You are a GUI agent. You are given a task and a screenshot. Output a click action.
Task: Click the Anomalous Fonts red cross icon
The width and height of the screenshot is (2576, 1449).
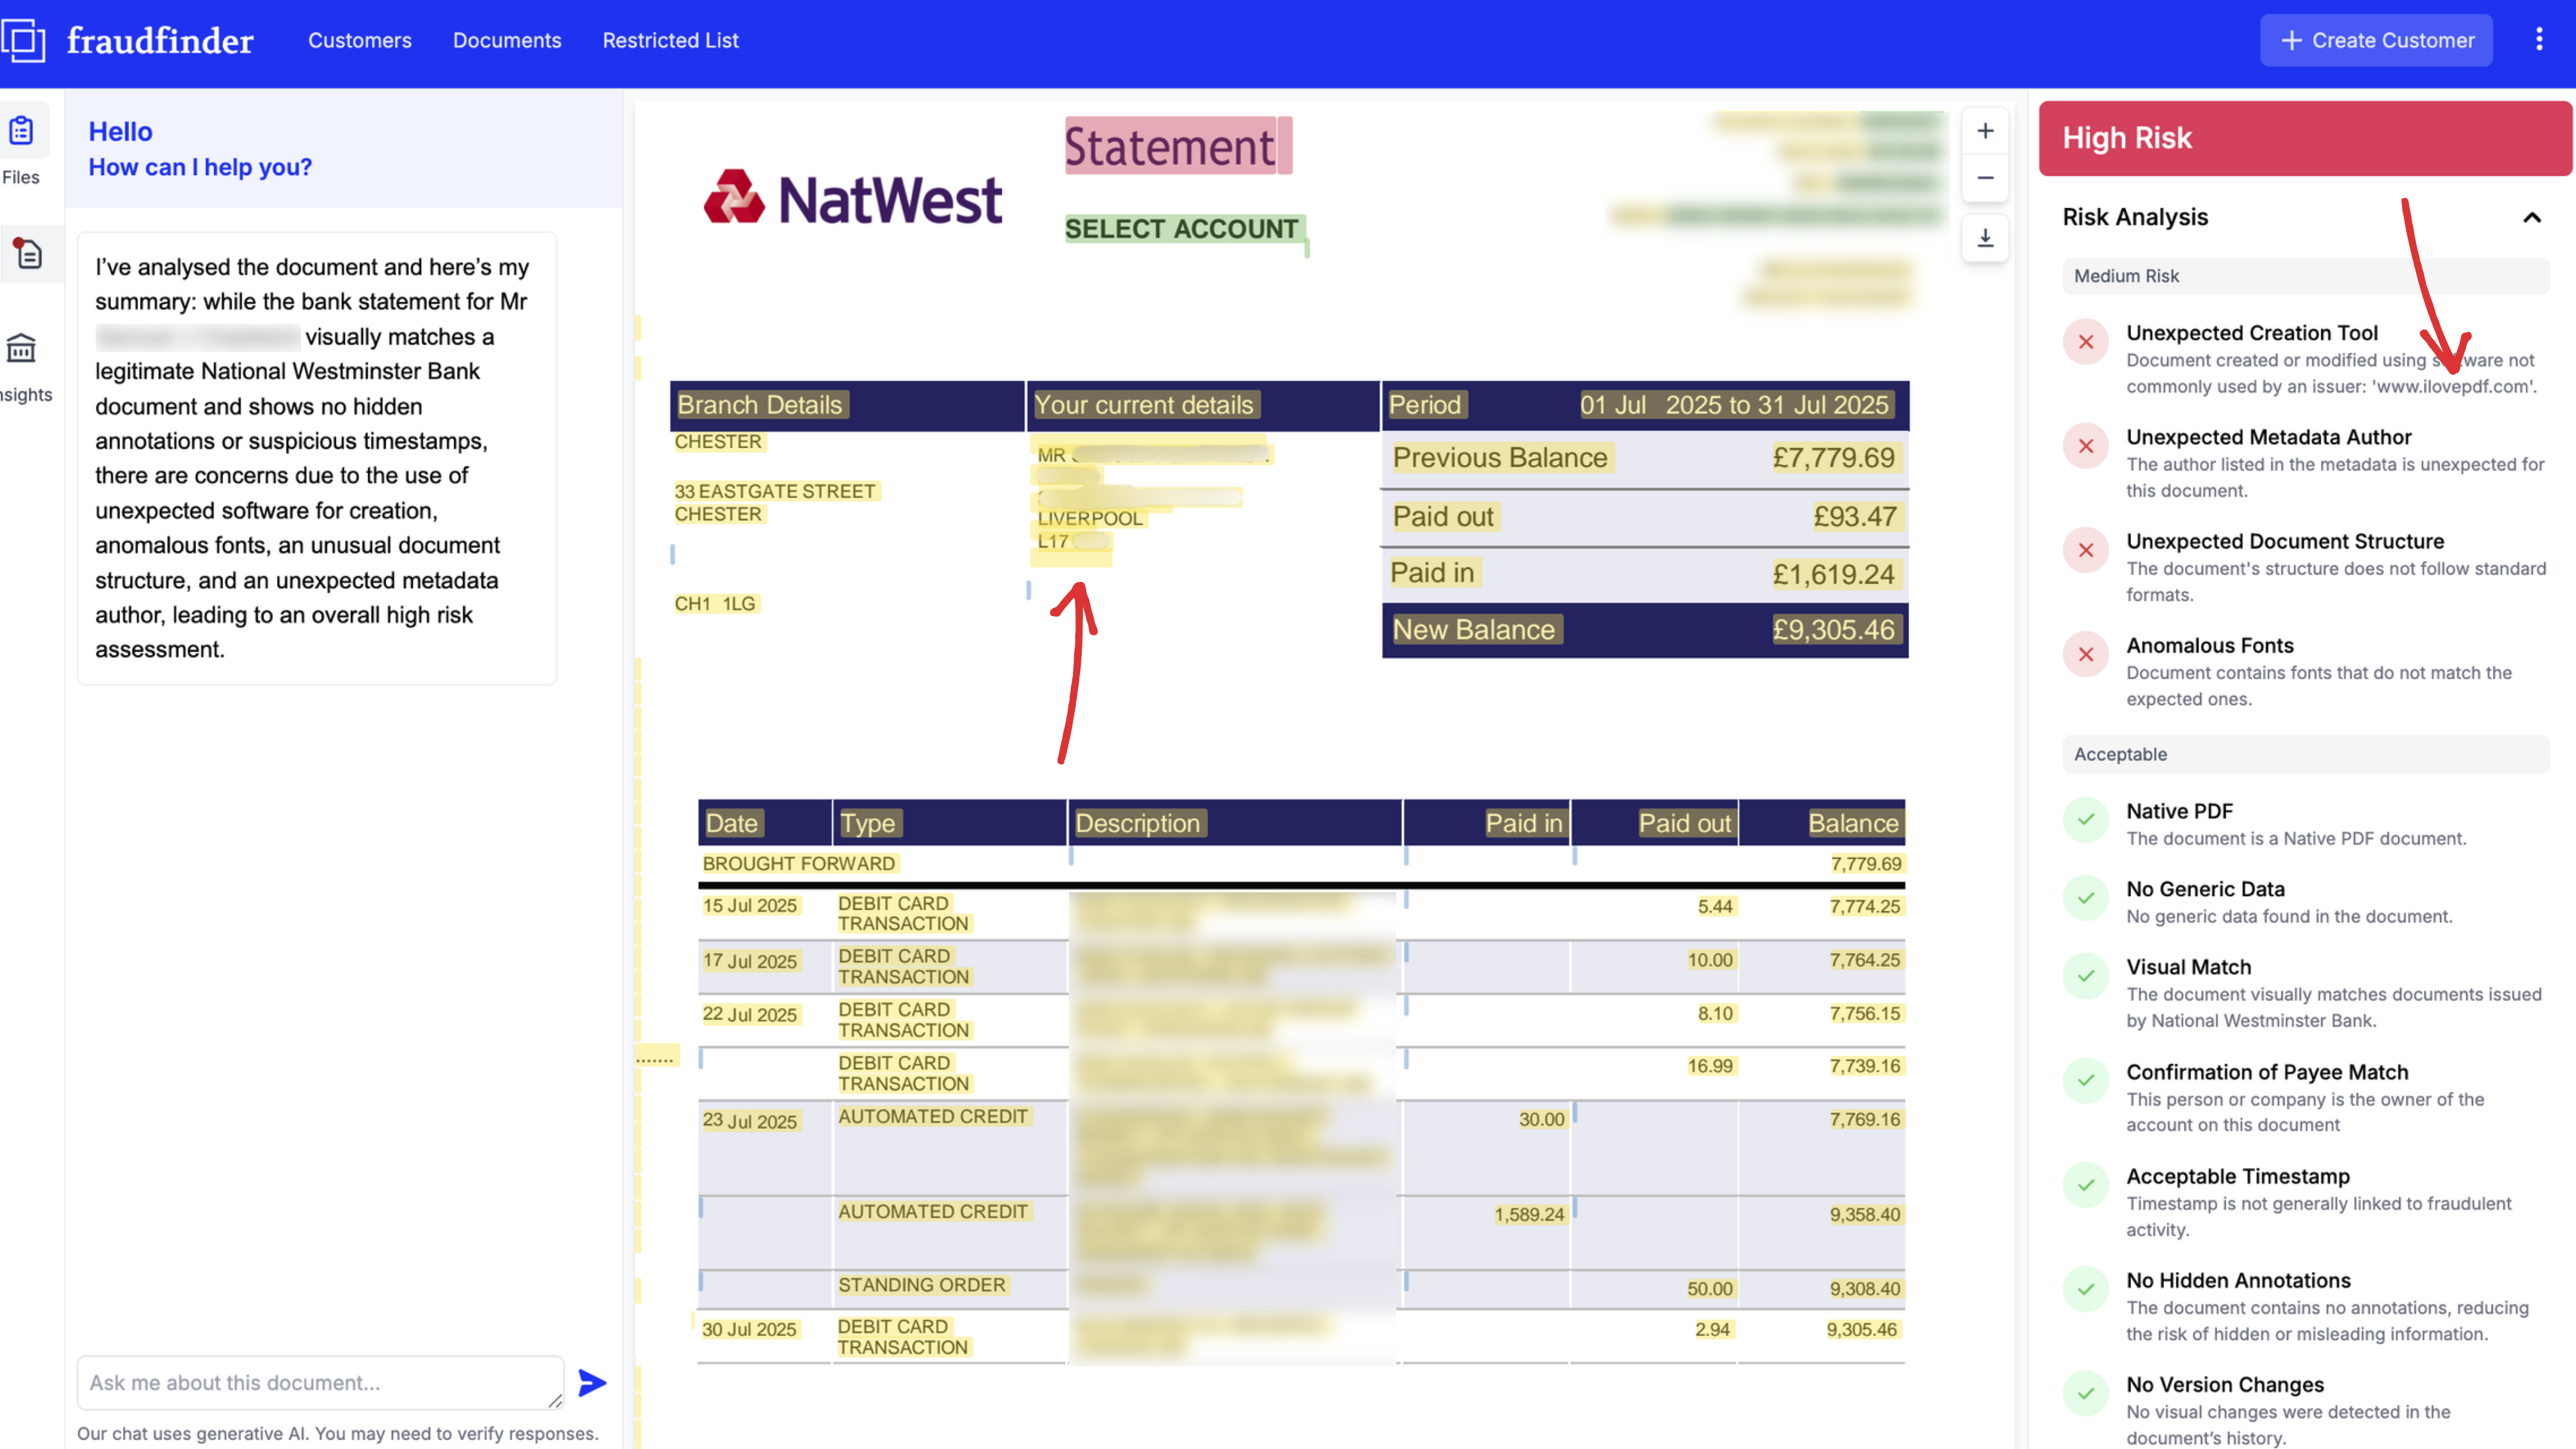[2086, 654]
